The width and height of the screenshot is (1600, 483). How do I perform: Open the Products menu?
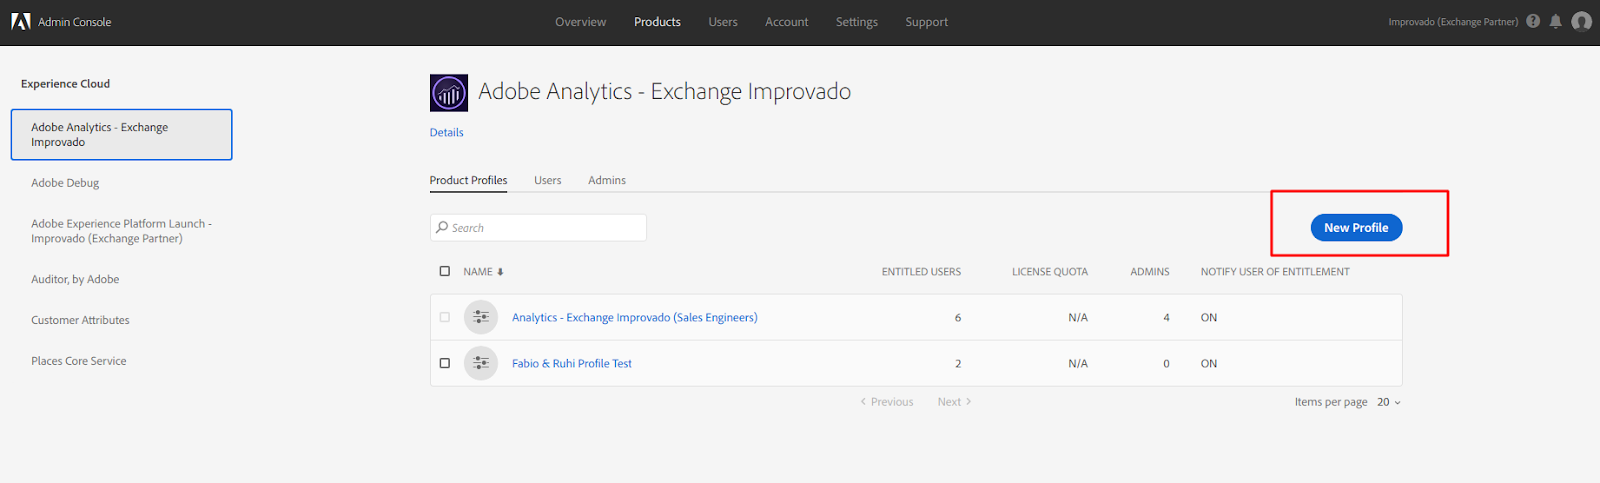pyautogui.click(x=657, y=22)
